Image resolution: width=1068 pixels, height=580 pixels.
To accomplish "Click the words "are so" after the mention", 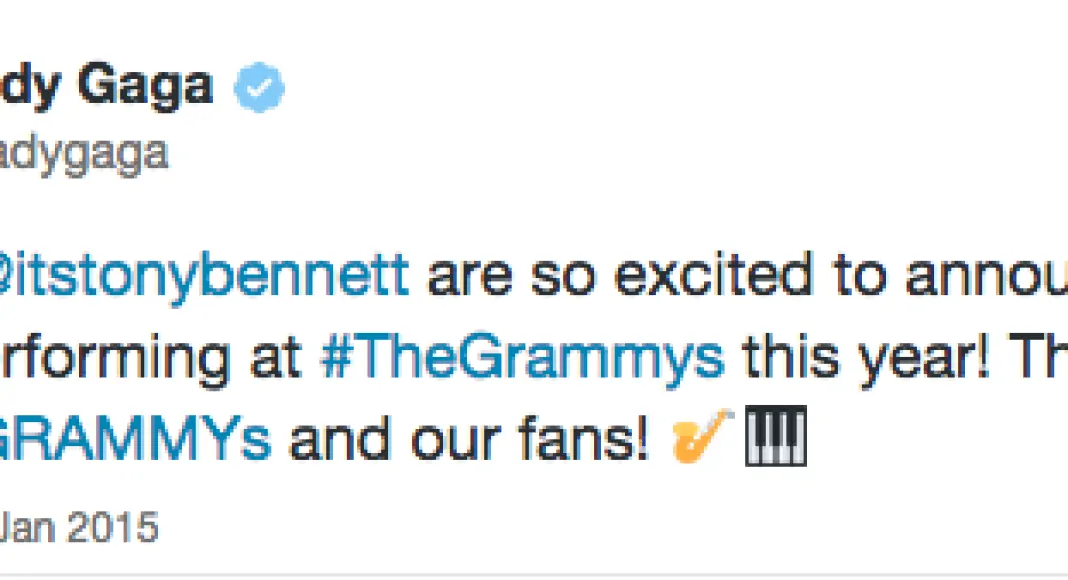I will pyautogui.click(x=513, y=276).
